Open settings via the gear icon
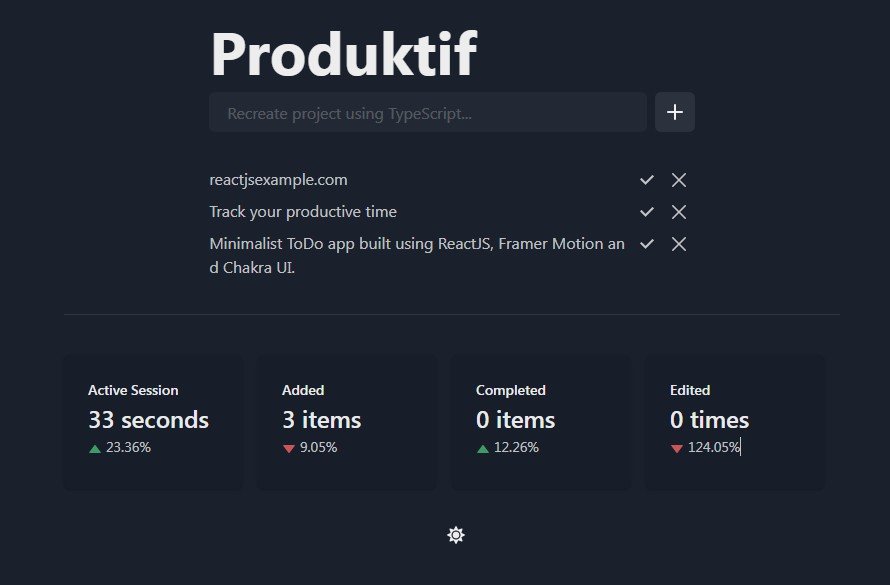Screen dimensions: 890x585 coord(456,535)
